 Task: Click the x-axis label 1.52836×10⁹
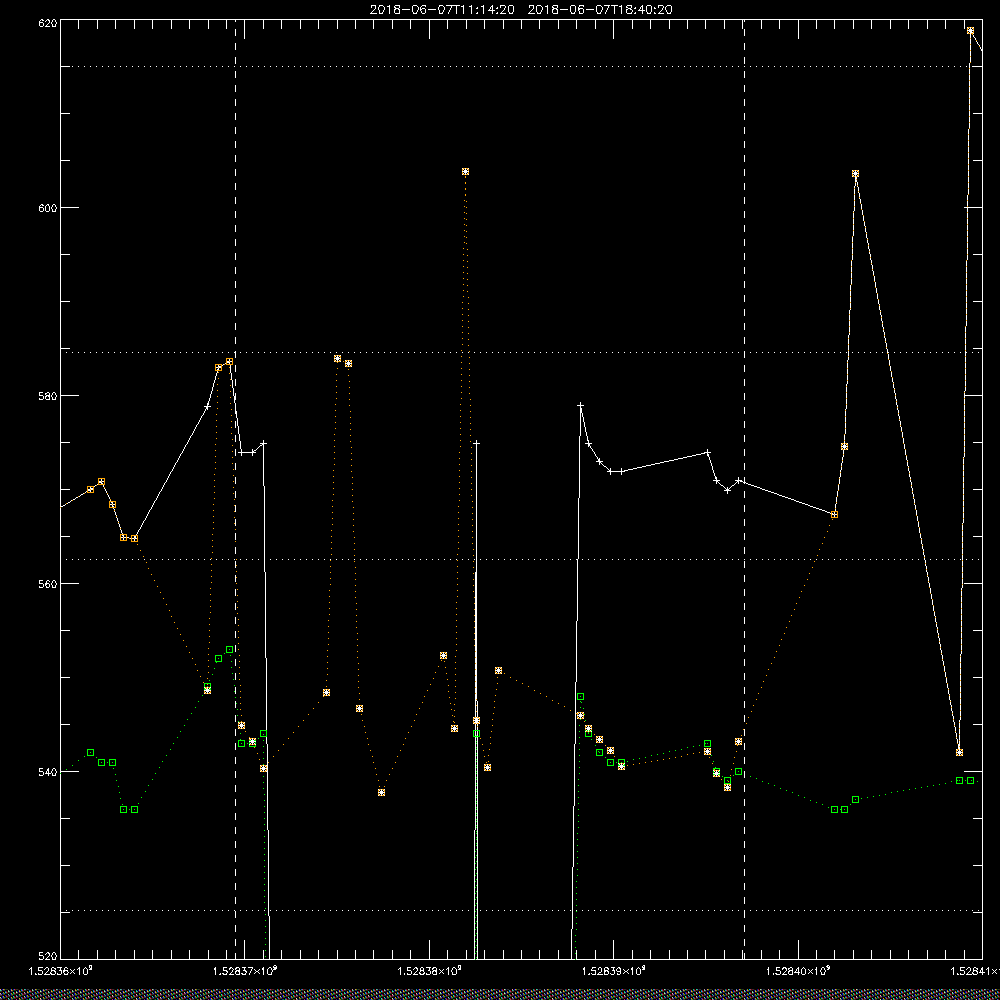(x=61, y=971)
